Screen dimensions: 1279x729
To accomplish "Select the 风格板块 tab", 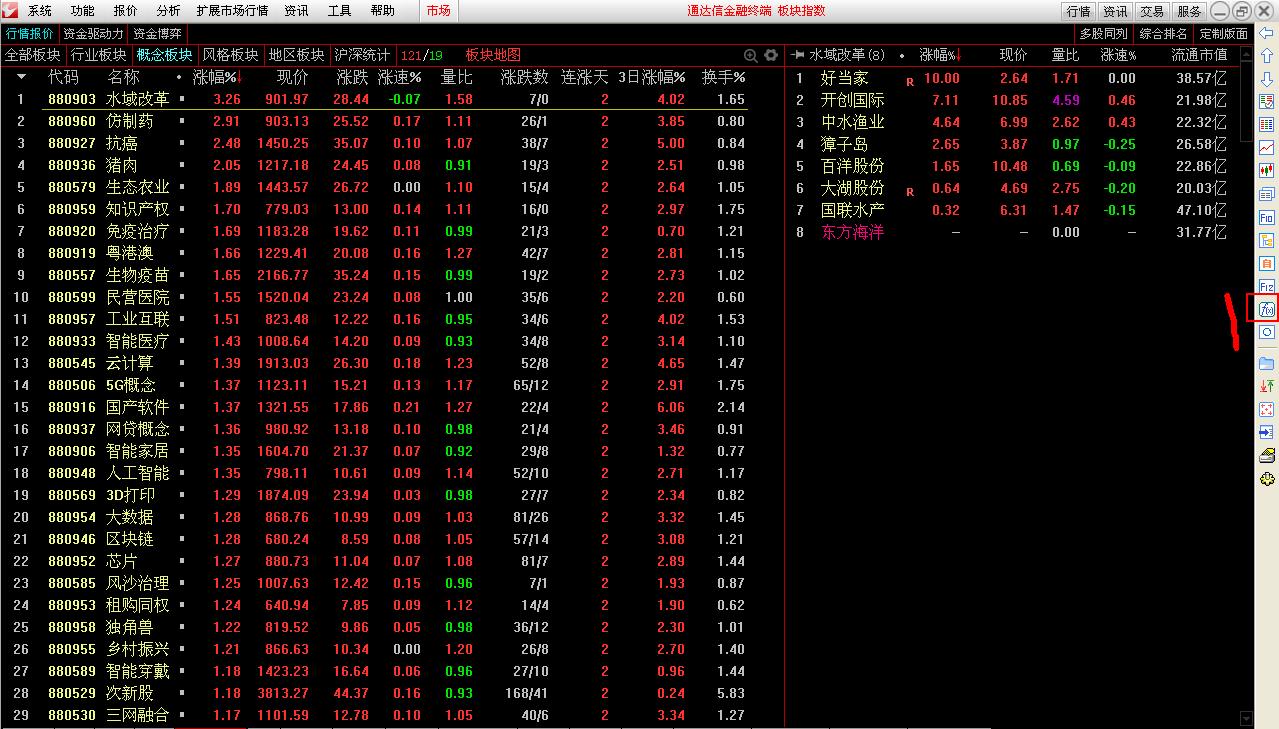I will tap(230, 55).
